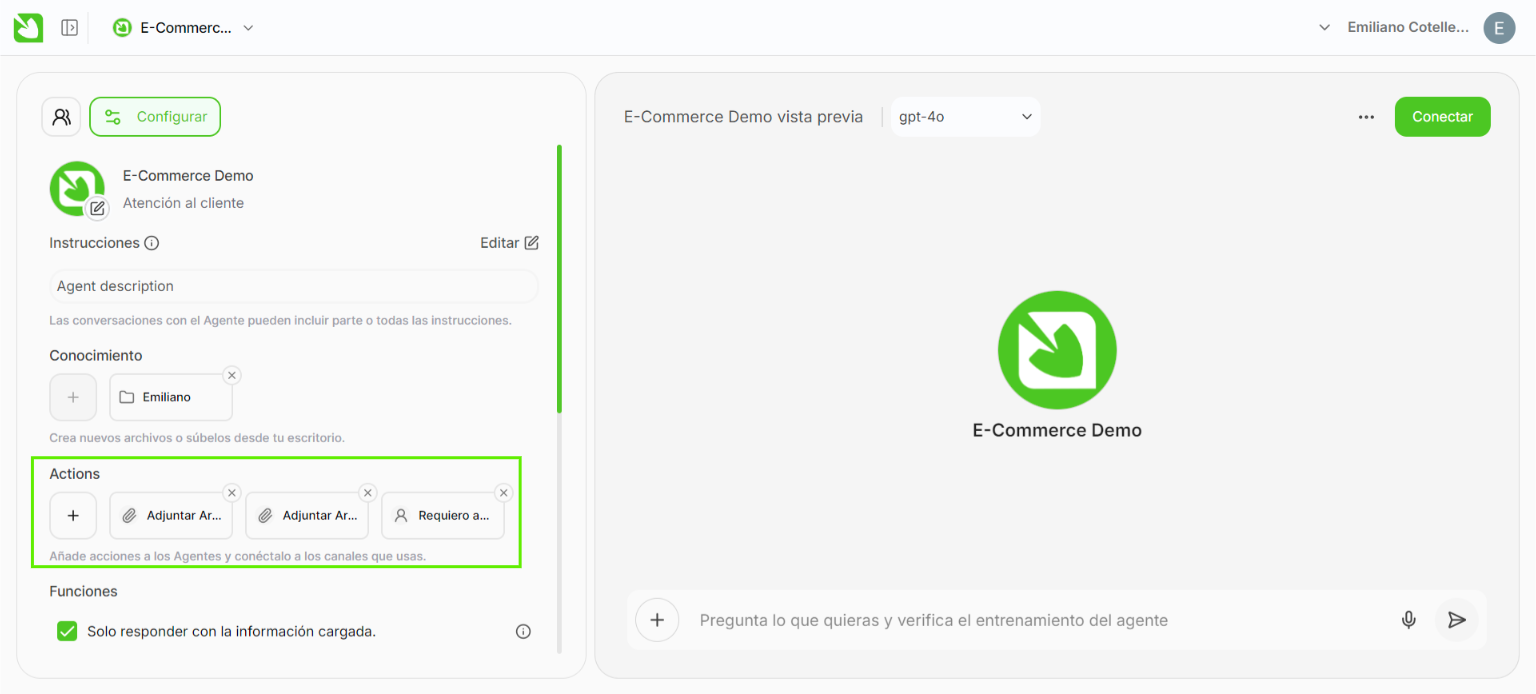1536x694 pixels.
Task: Click Editar link for instructions
Action: [x=509, y=243]
